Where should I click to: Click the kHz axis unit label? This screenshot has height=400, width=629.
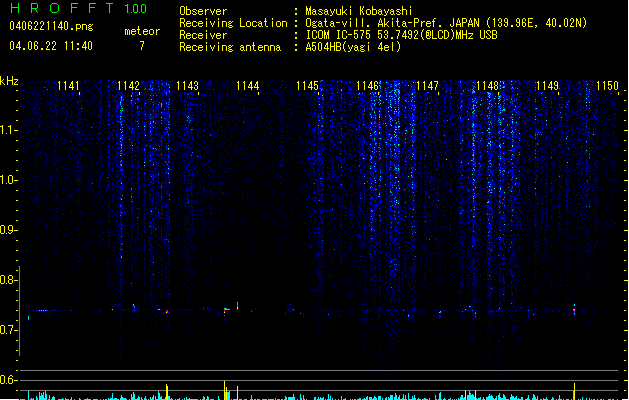9,81
